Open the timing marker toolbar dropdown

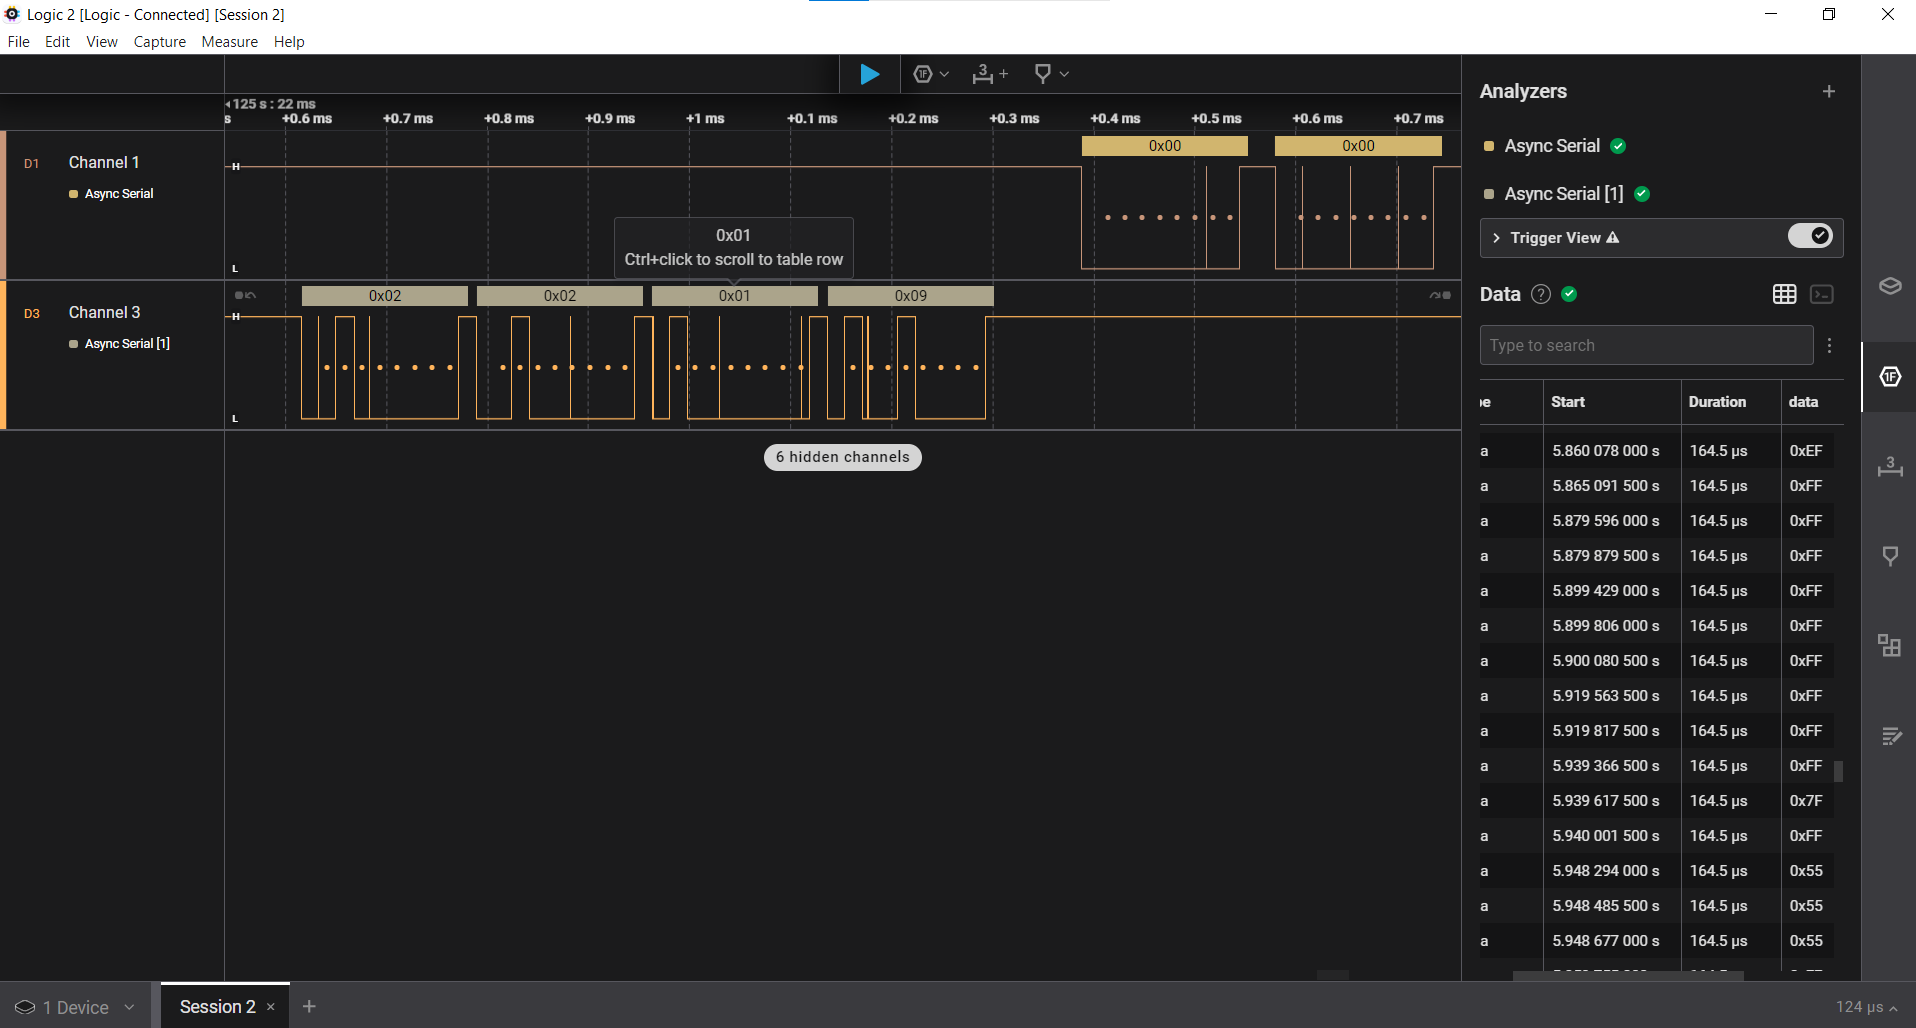tap(1051, 74)
